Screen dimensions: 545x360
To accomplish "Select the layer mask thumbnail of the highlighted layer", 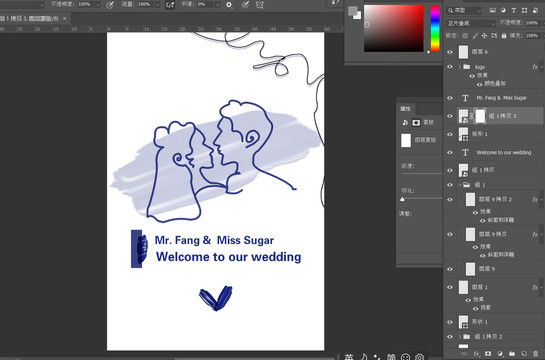I will pos(480,116).
